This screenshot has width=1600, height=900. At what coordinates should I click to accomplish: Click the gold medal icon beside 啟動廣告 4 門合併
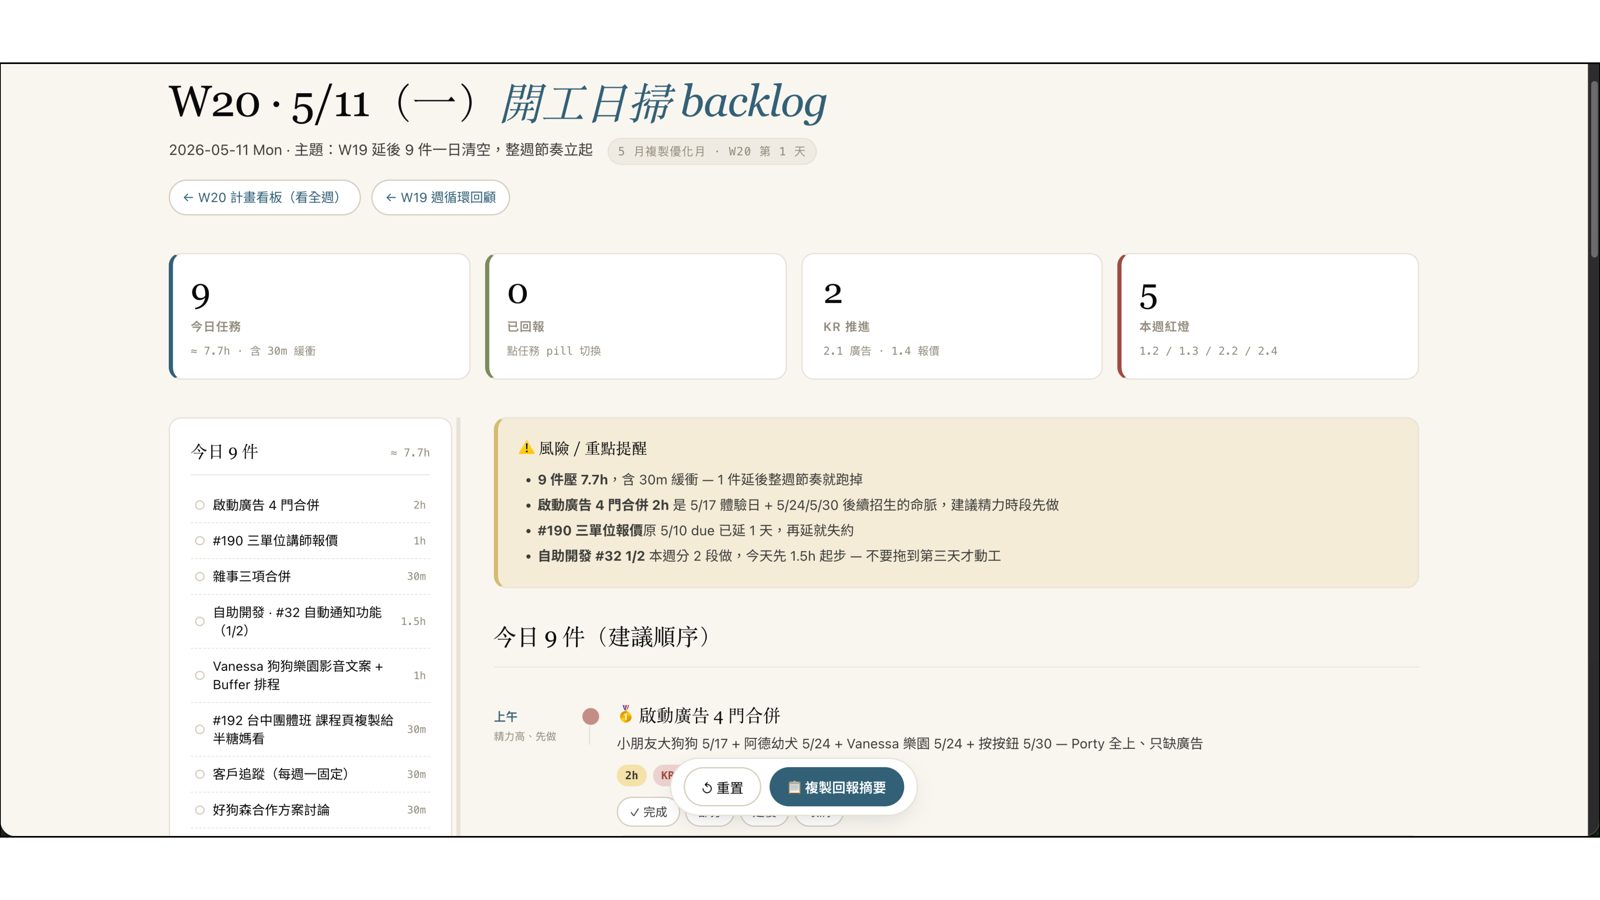pos(625,715)
